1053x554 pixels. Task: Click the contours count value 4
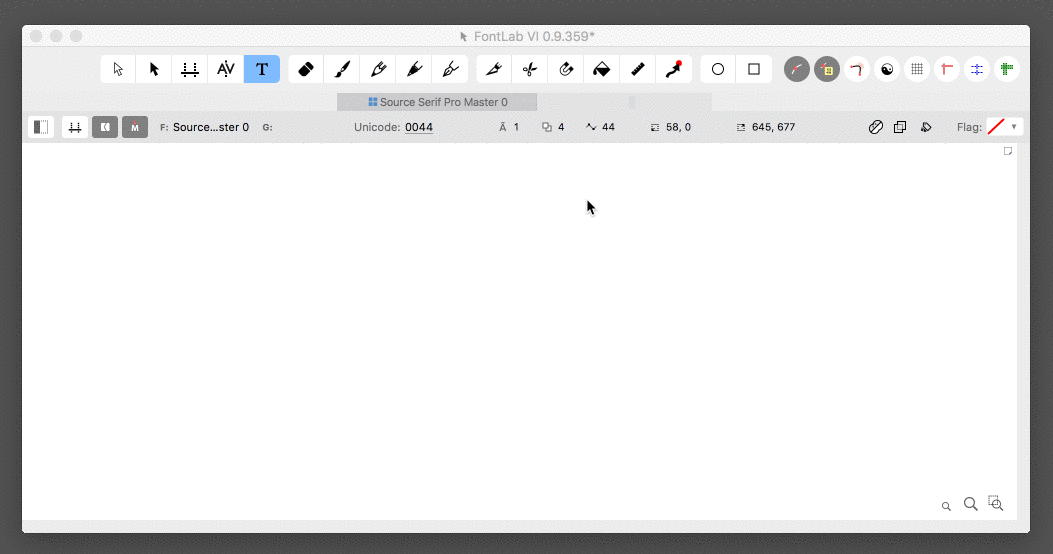561,127
